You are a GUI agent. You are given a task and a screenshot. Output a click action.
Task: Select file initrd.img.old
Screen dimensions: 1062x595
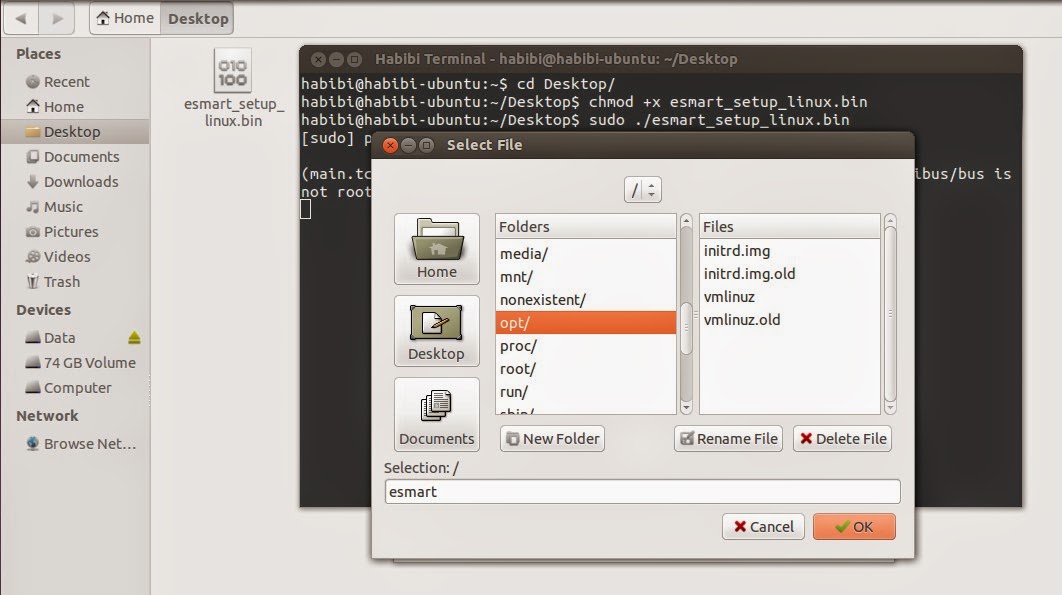(x=790, y=274)
